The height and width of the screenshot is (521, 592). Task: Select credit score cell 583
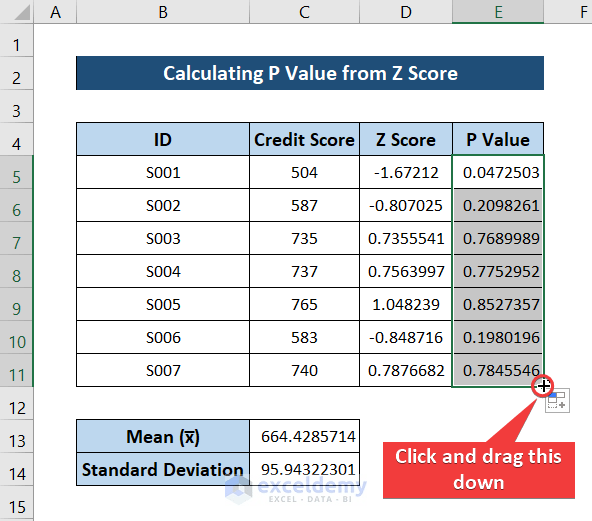pyautogui.click(x=304, y=337)
